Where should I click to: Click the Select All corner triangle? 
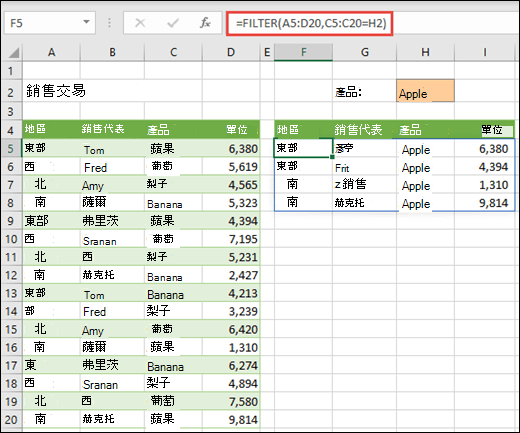pos(13,53)
